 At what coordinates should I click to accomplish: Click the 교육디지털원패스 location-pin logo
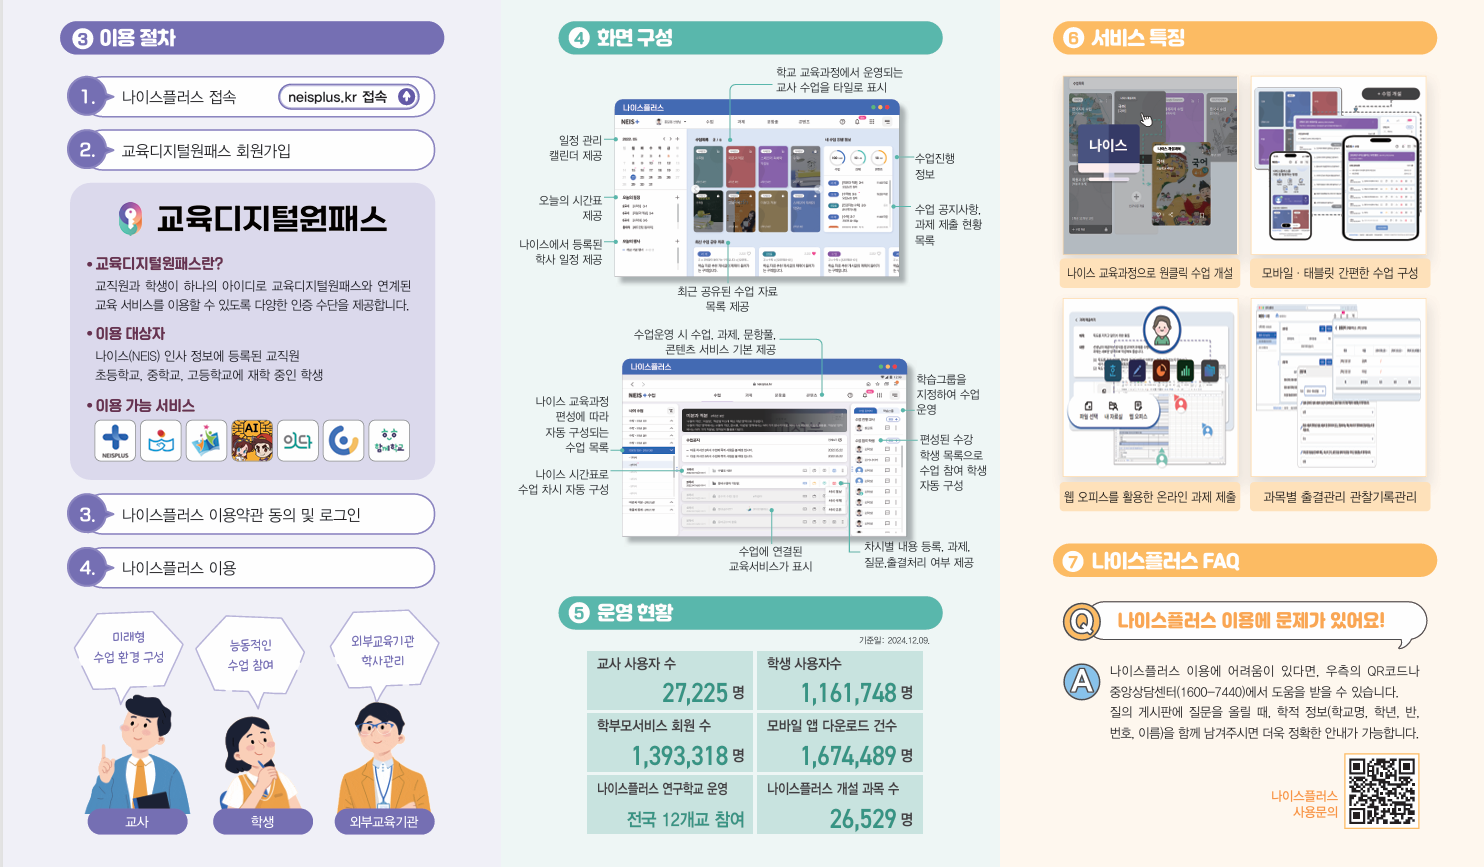pos(131,218)
